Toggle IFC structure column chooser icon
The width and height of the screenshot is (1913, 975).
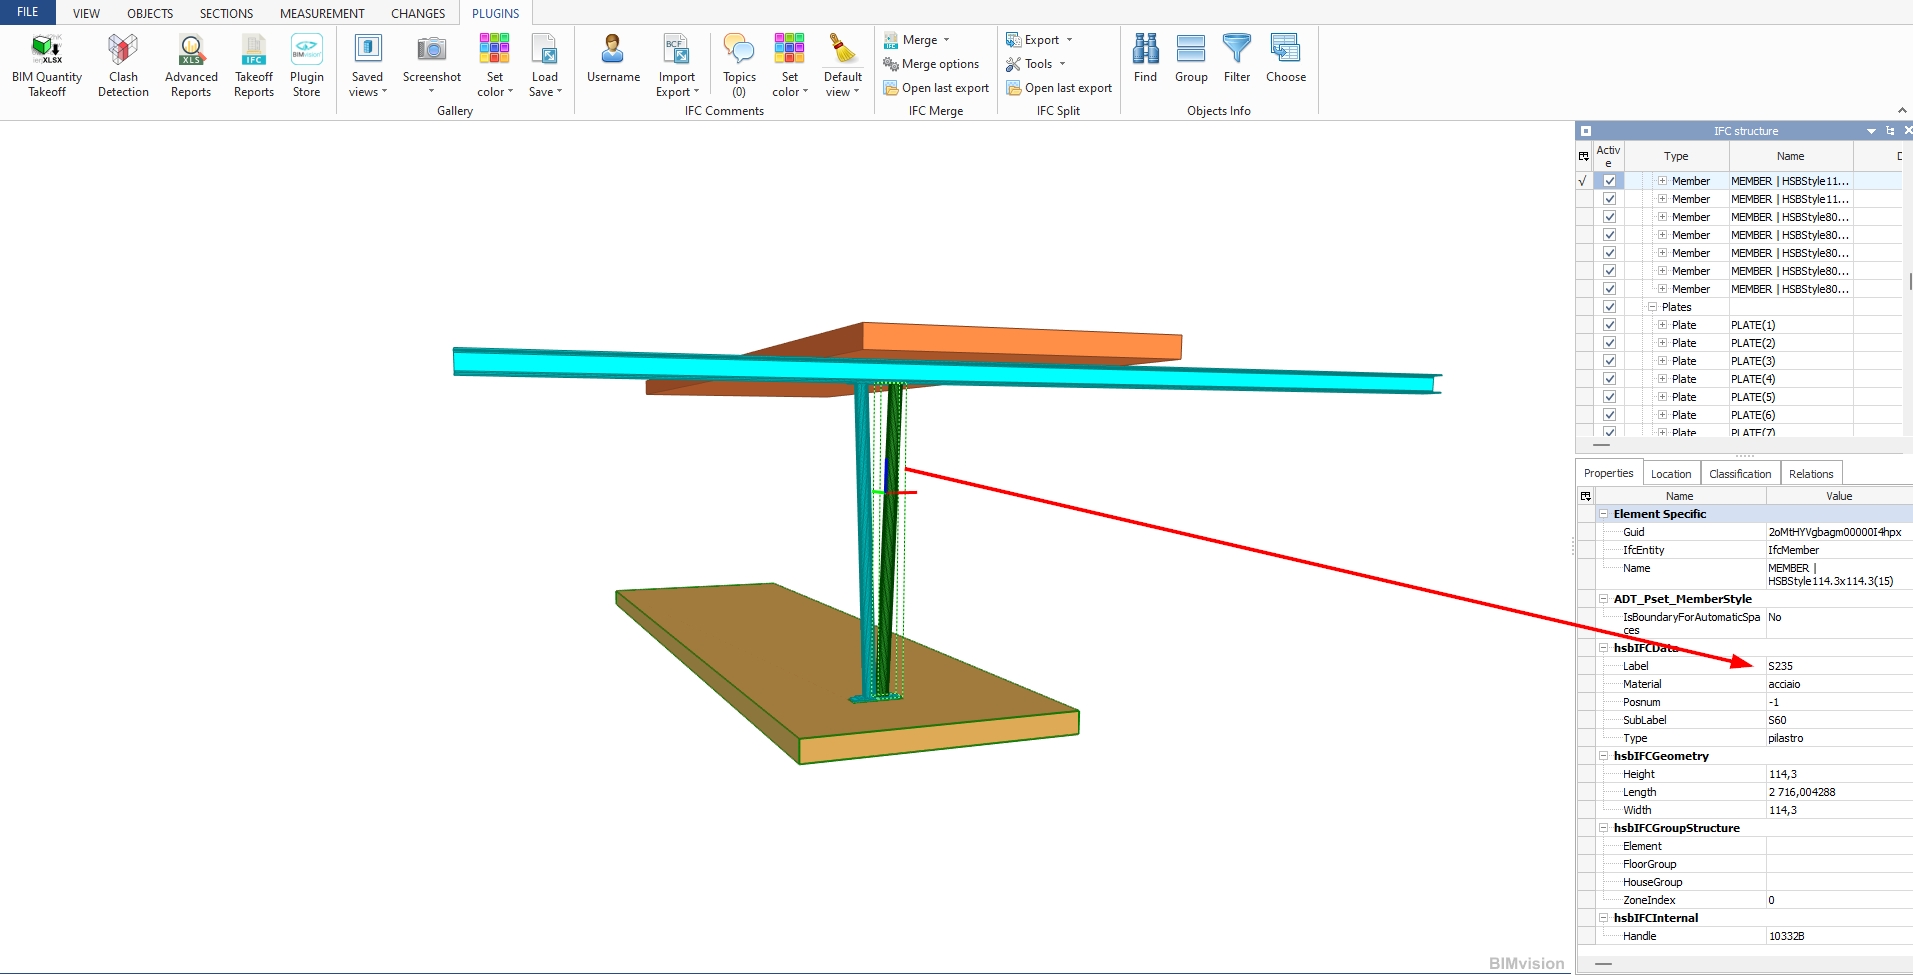[x=1583, y=156]
